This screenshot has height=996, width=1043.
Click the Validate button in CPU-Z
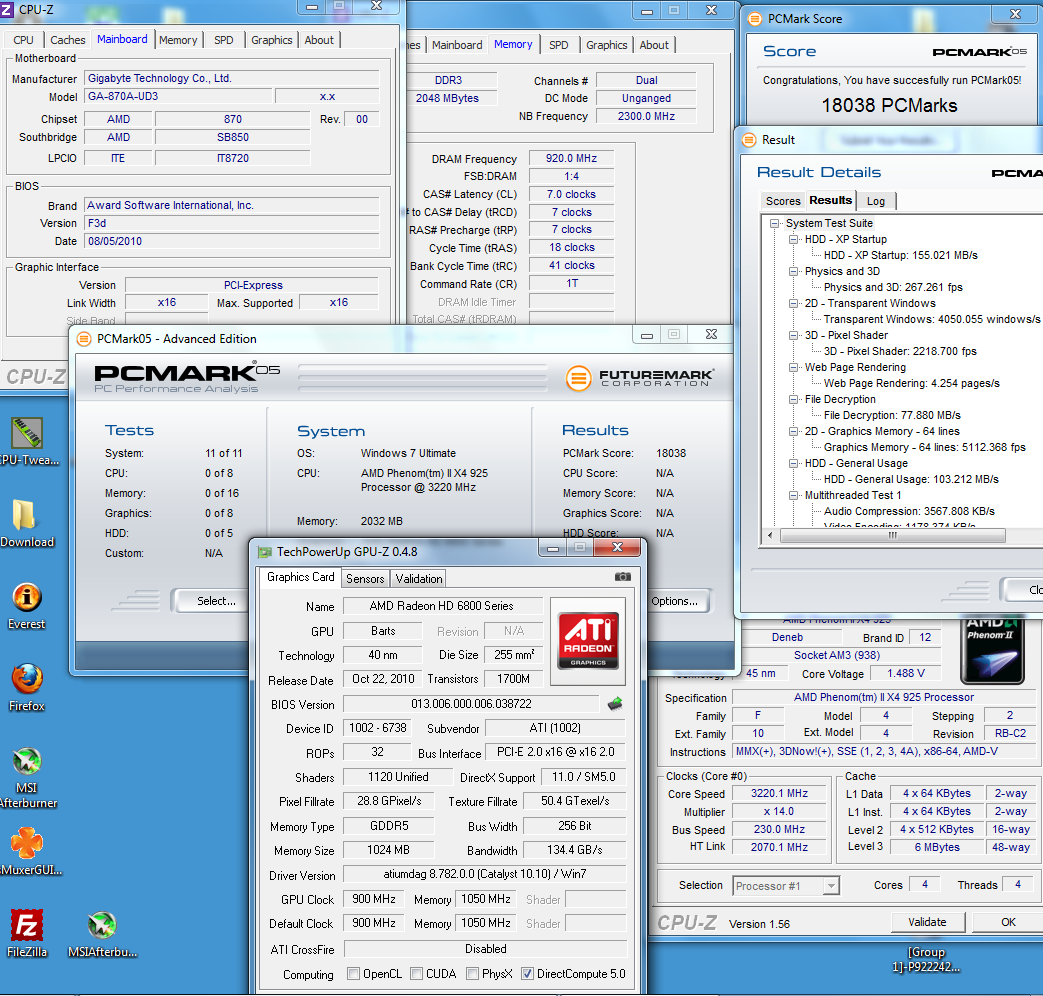[927, 921]
